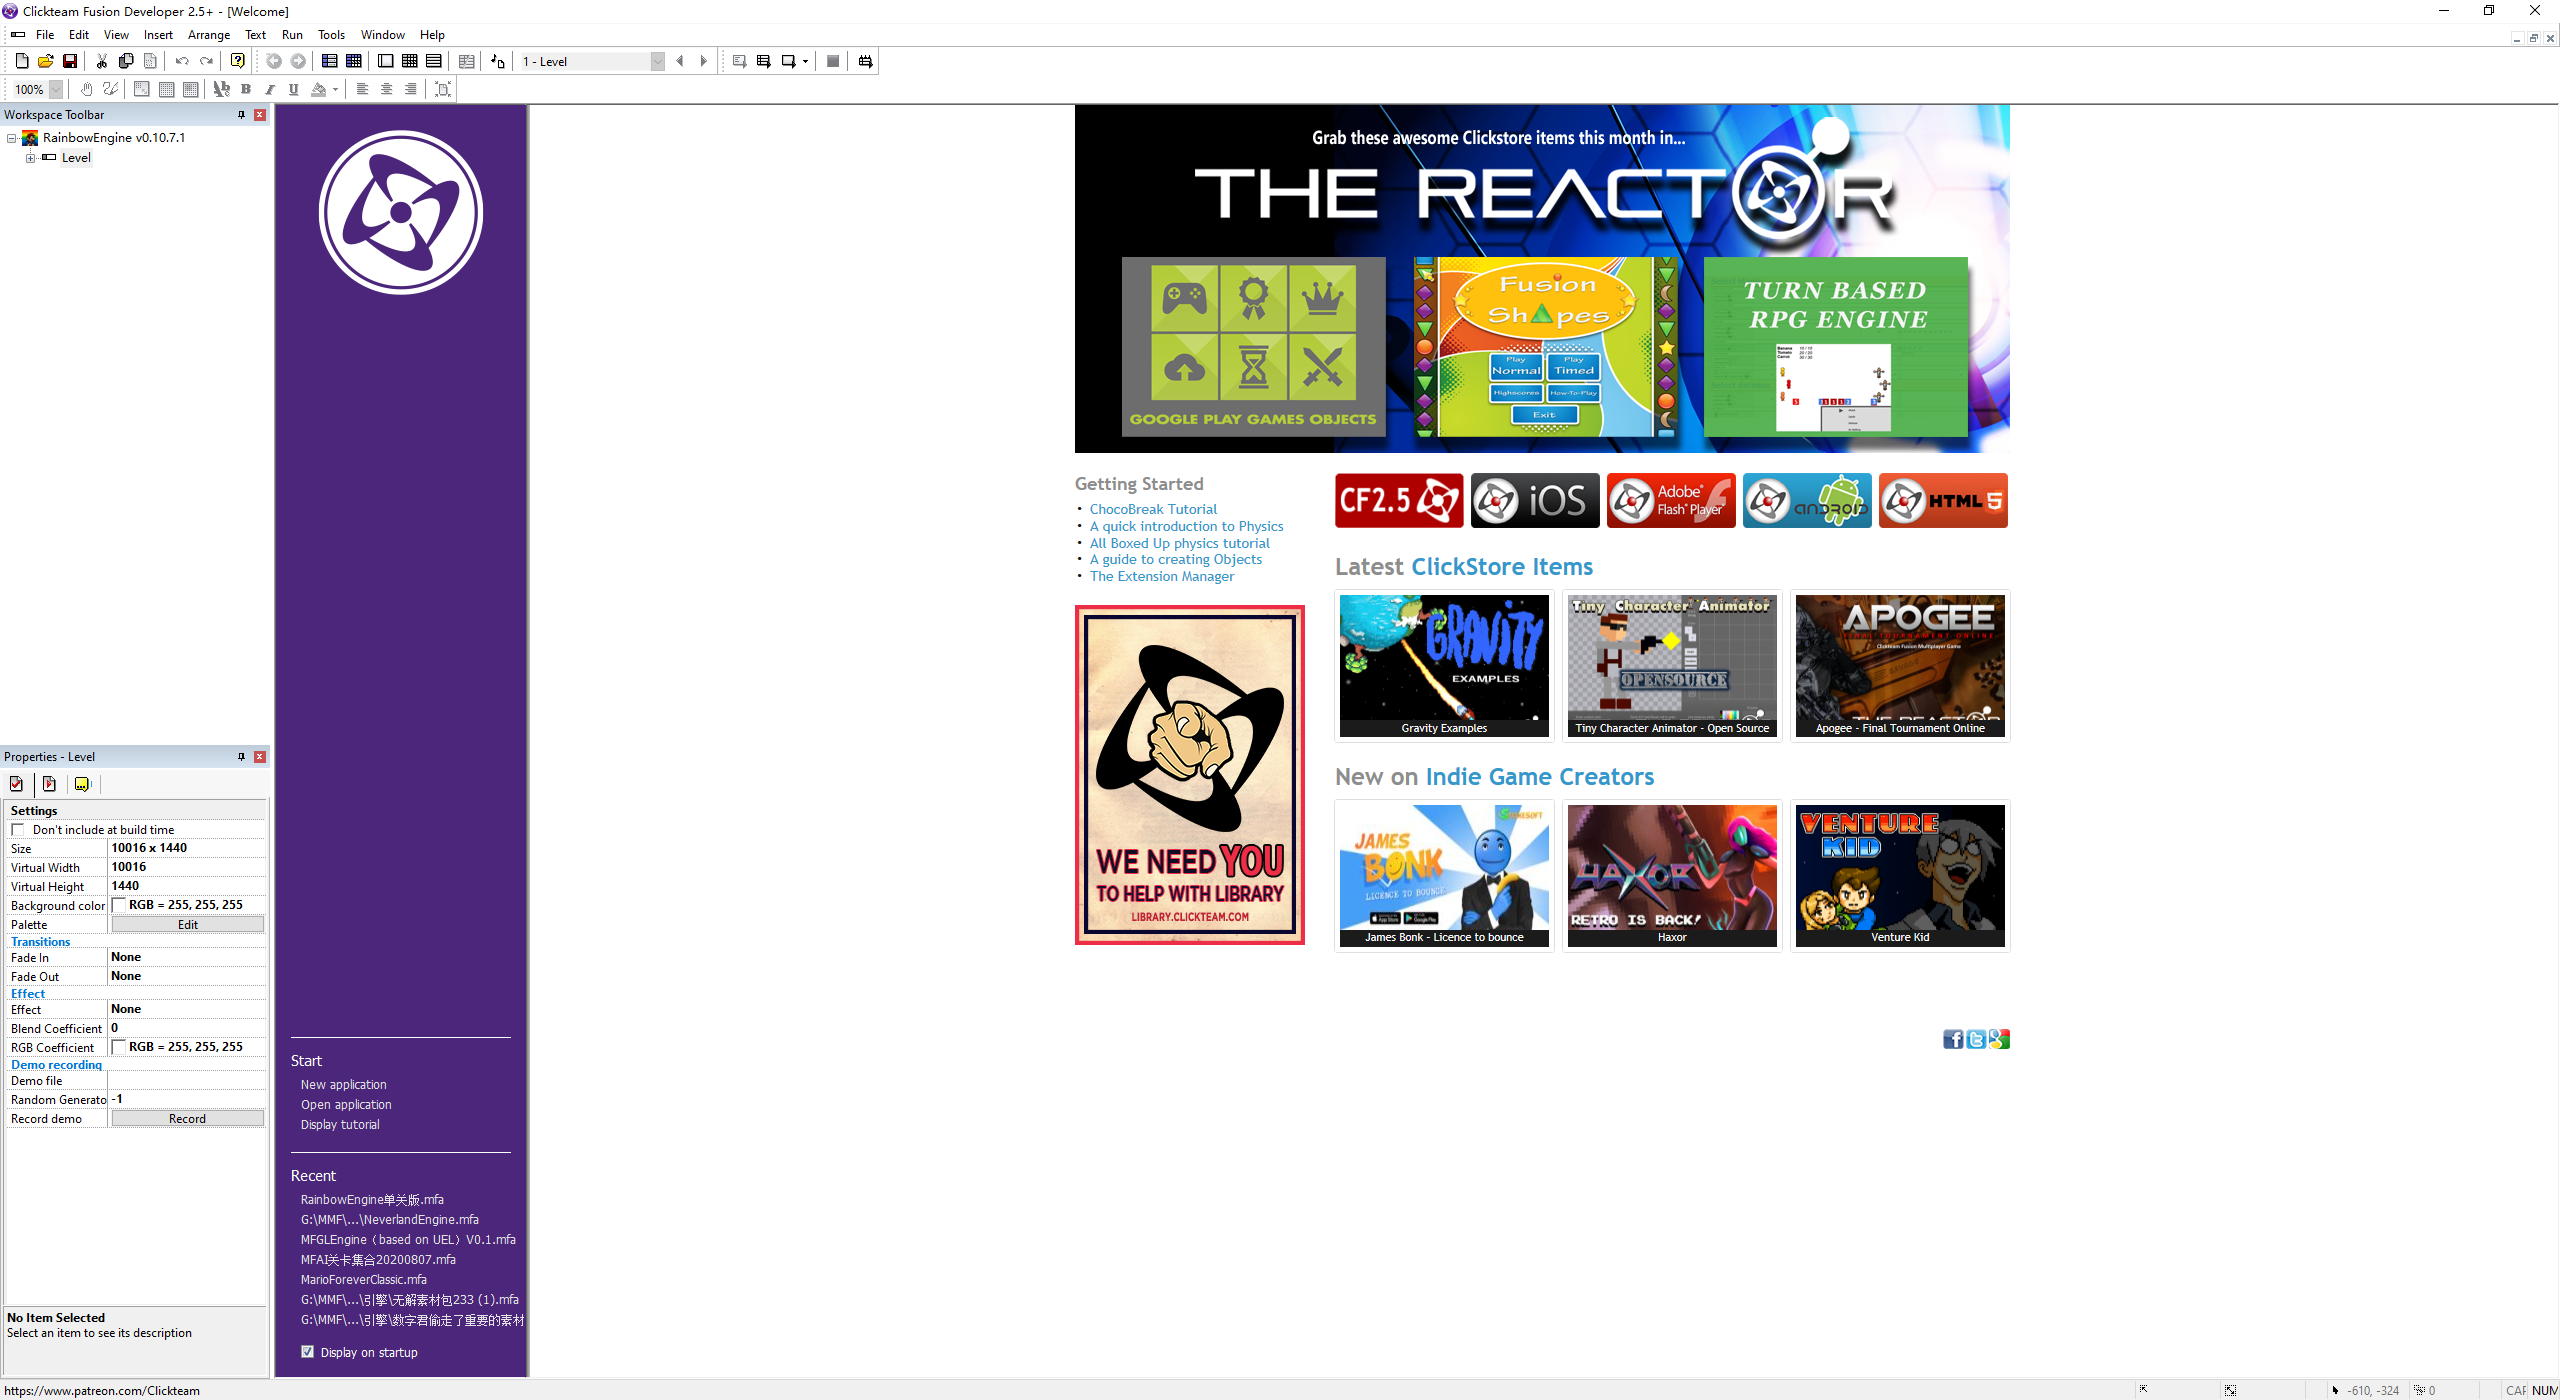
Task: Open the Data Elements icon with music note
Action: [498, 61]
